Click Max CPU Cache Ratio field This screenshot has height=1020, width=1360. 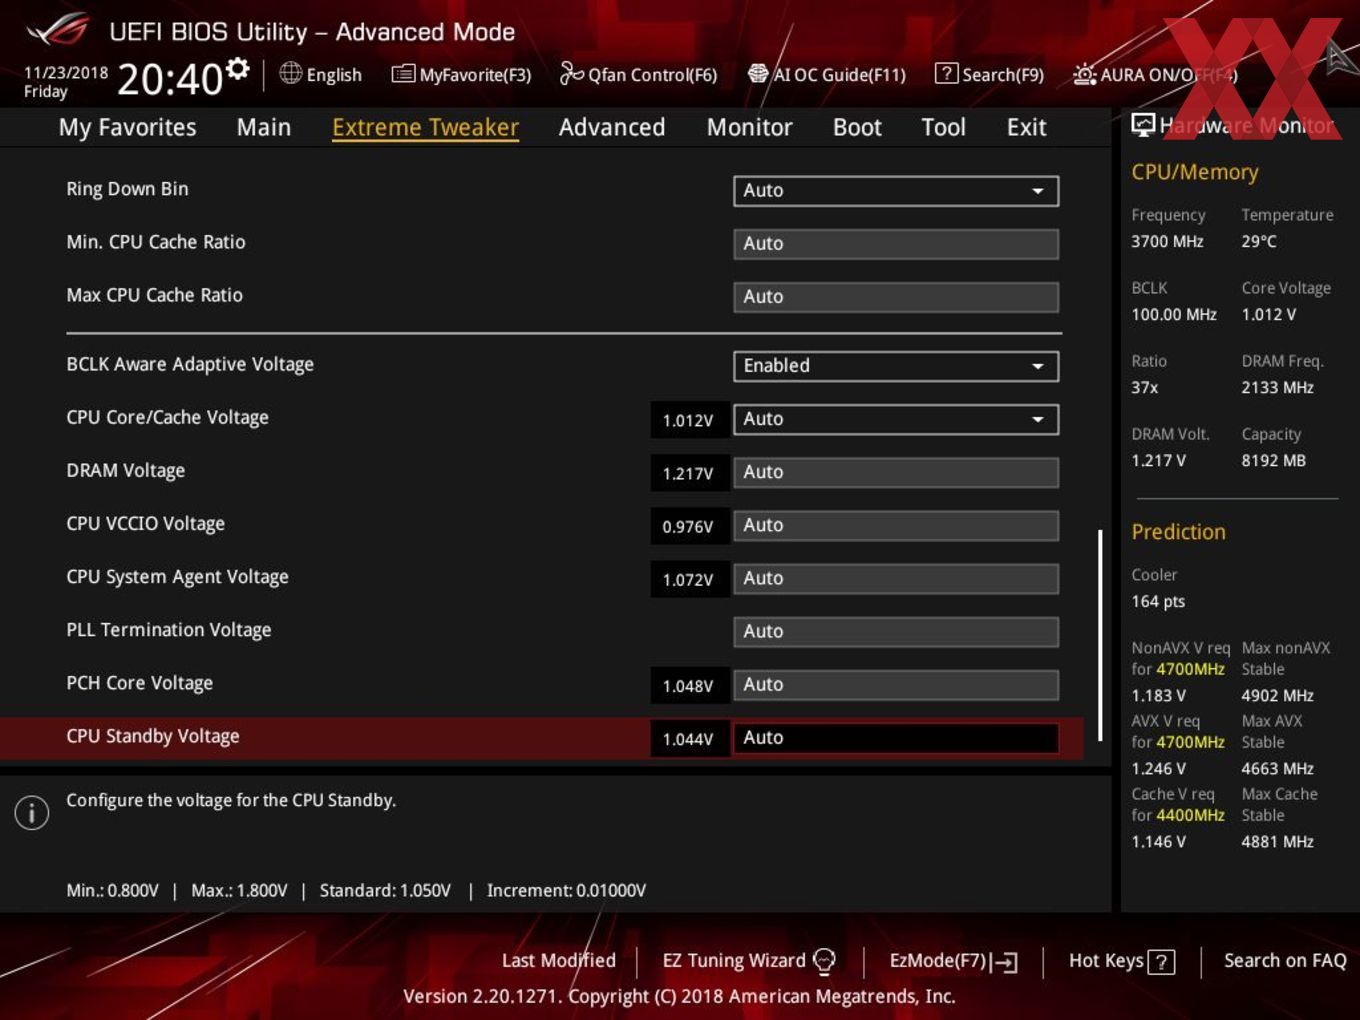pos(896,297)
